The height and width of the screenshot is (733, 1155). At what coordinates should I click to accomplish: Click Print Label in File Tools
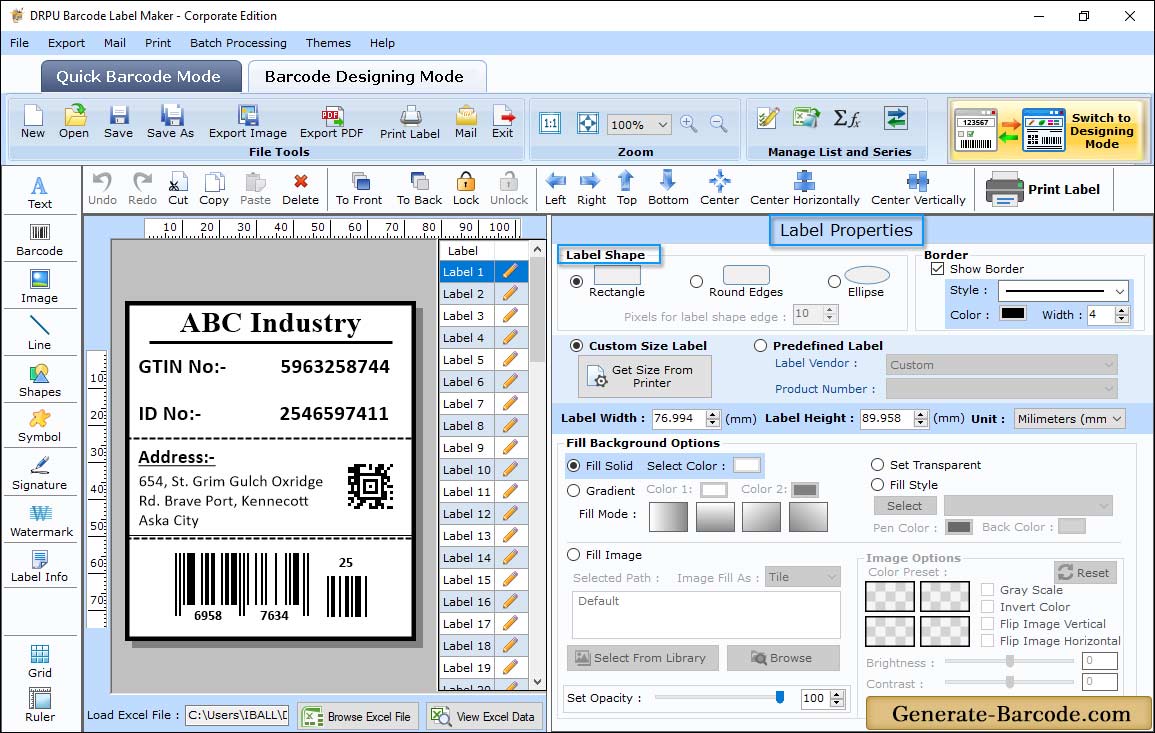click(x=410, y=122)
